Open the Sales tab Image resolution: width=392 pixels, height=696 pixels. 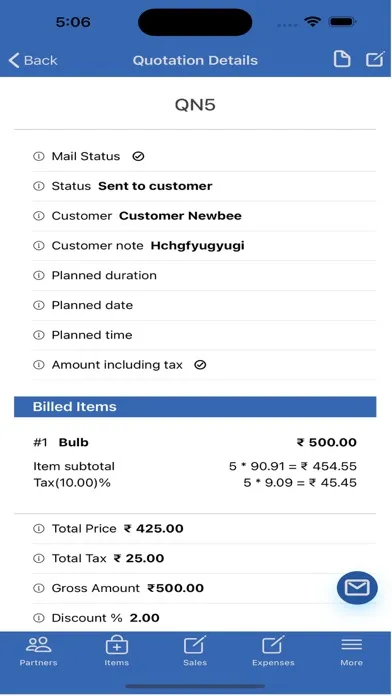pyautogui.click(x=195, y=651)
